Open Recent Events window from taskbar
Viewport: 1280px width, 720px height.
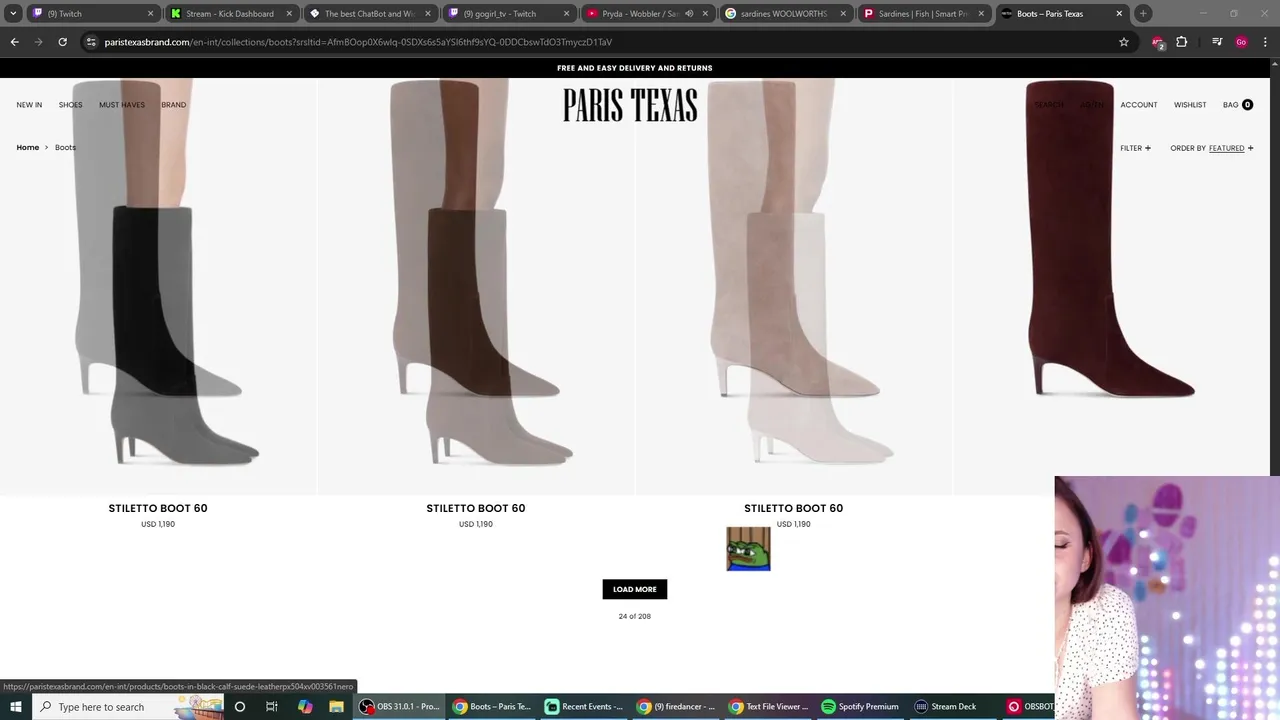click(585, 706)
